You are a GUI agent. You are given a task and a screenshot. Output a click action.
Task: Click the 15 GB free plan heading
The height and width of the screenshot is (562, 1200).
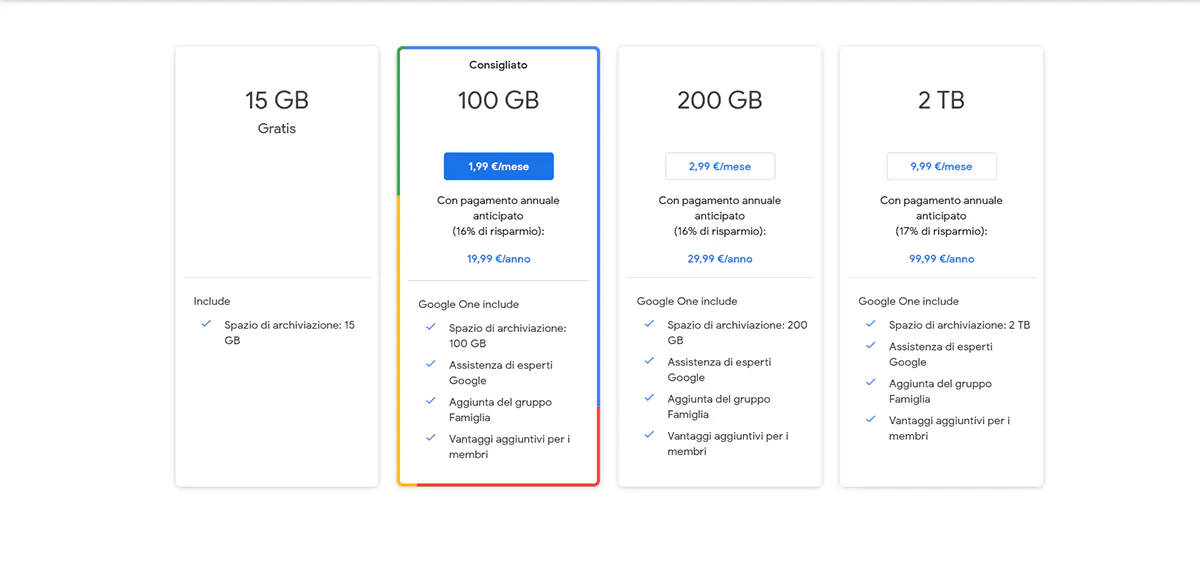pos(277,100)
